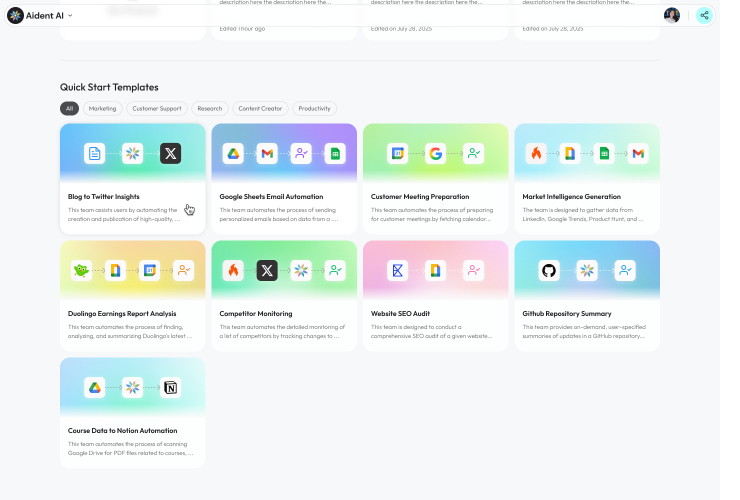This screenshot has height=500, width=740.
Task: Click Google Sheets icon in Market Intelligence card
Action: coord(604,153)
